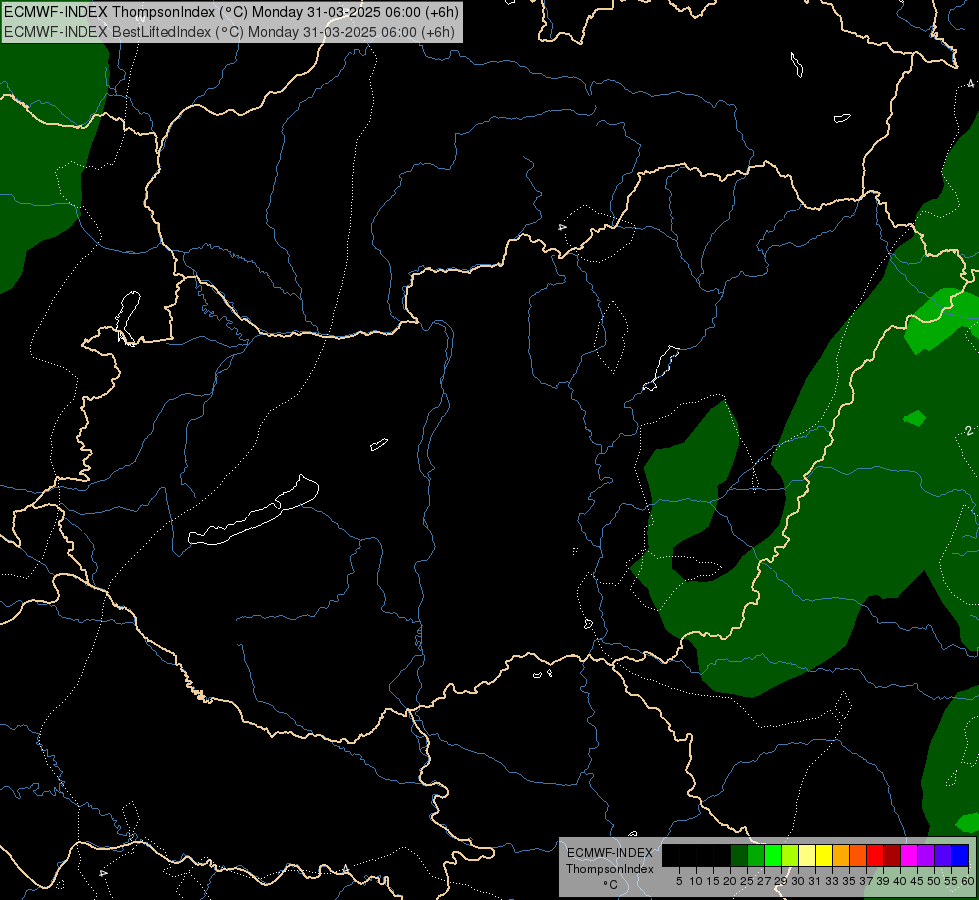The height and width of the screenshot is (900, 979).
Task: Select the magenta legend swatch (40-45)
Action: coord(909,856)
